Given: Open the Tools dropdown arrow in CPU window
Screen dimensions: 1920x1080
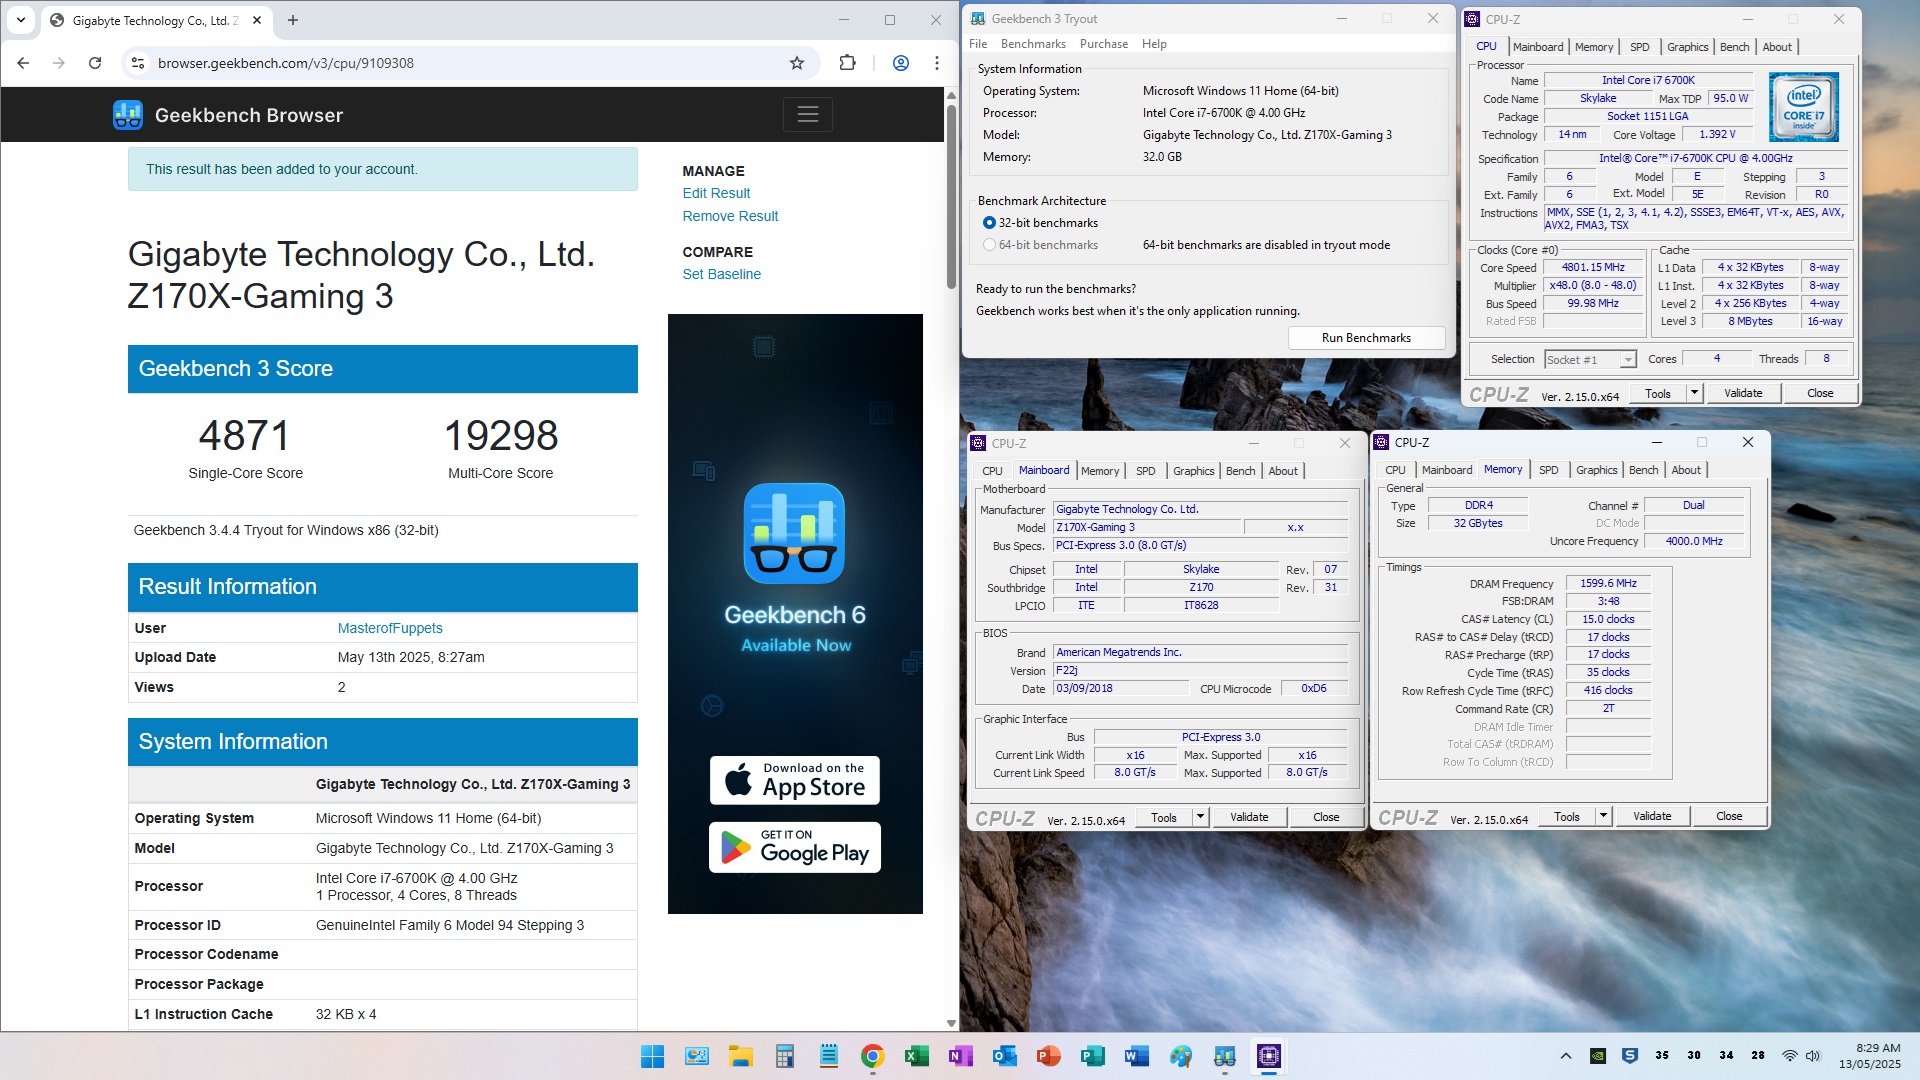Looking at the screenshot, I should click(x=1694, y=393).
